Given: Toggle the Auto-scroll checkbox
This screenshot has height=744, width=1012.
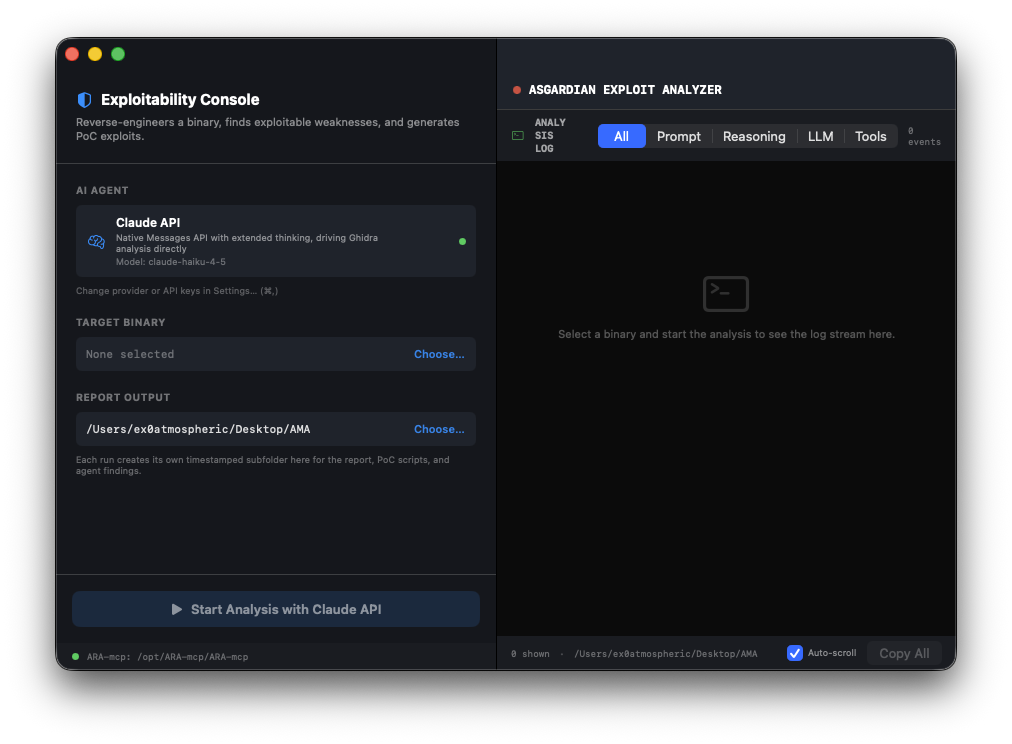Looking at the screenshot, I should point(794,653).
